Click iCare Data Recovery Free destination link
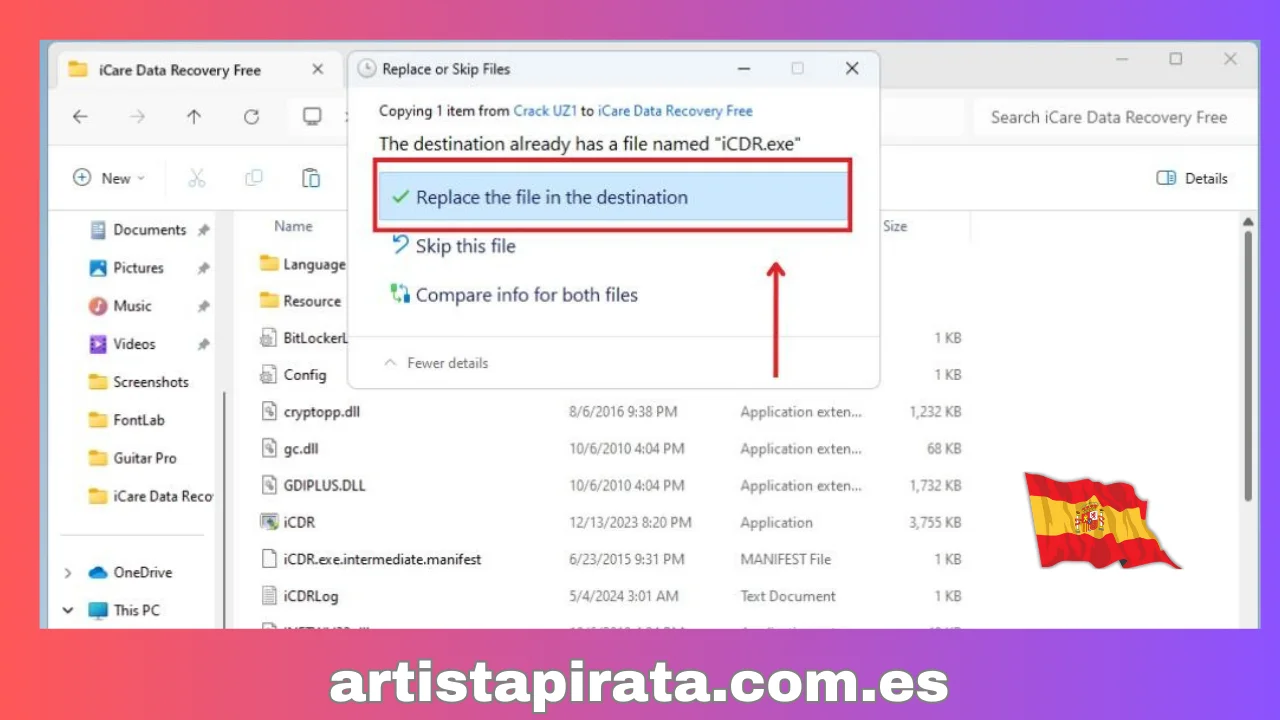 click(x=675, y=111)
